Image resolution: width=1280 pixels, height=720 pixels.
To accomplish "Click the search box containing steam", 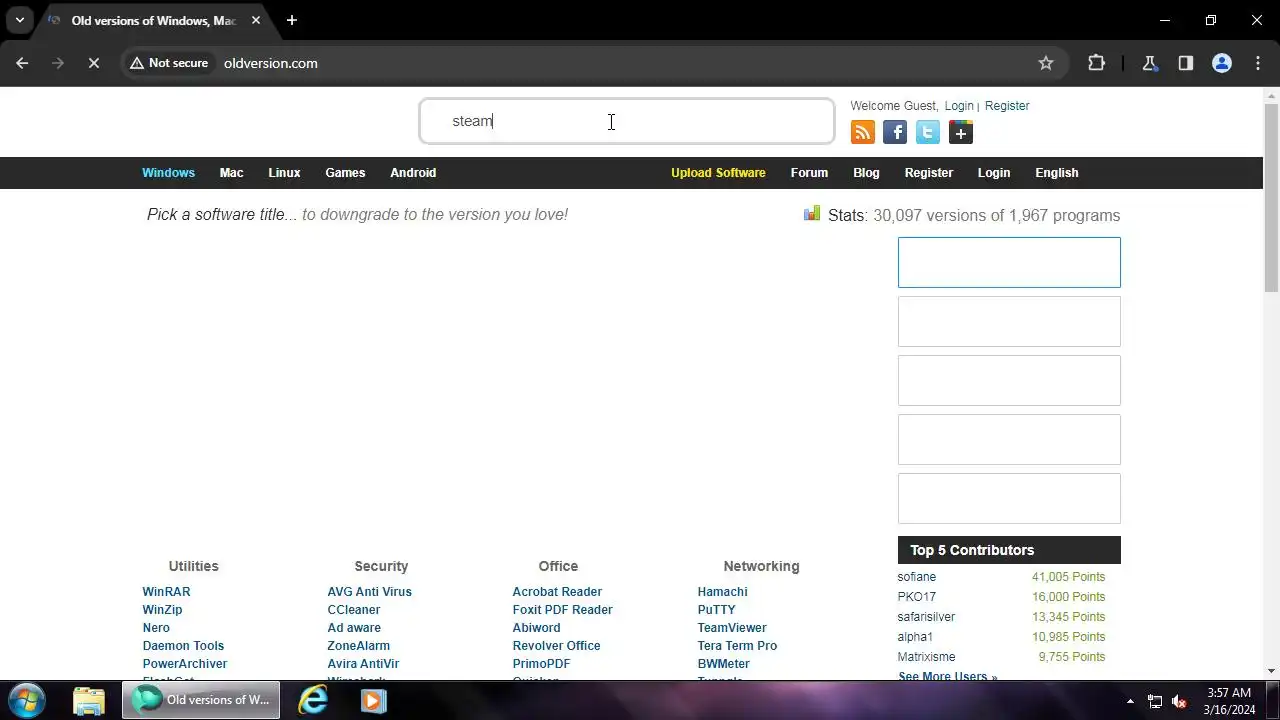I will [626, 121].
